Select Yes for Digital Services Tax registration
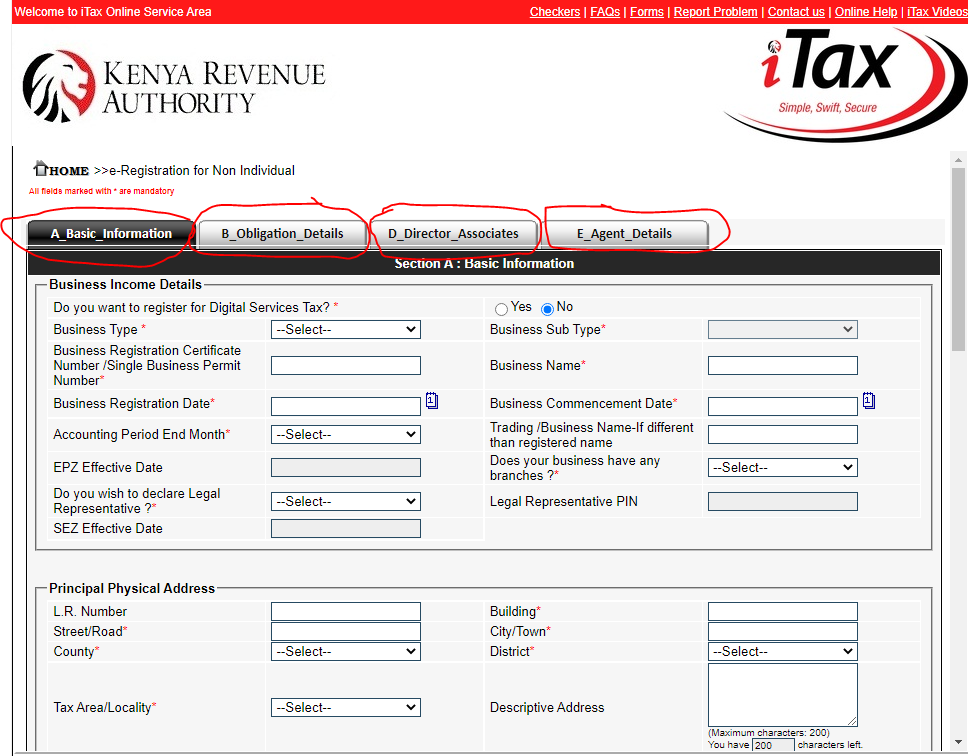Image resolution: width=968 pixels, height=756 pixels. click(501, 308)
